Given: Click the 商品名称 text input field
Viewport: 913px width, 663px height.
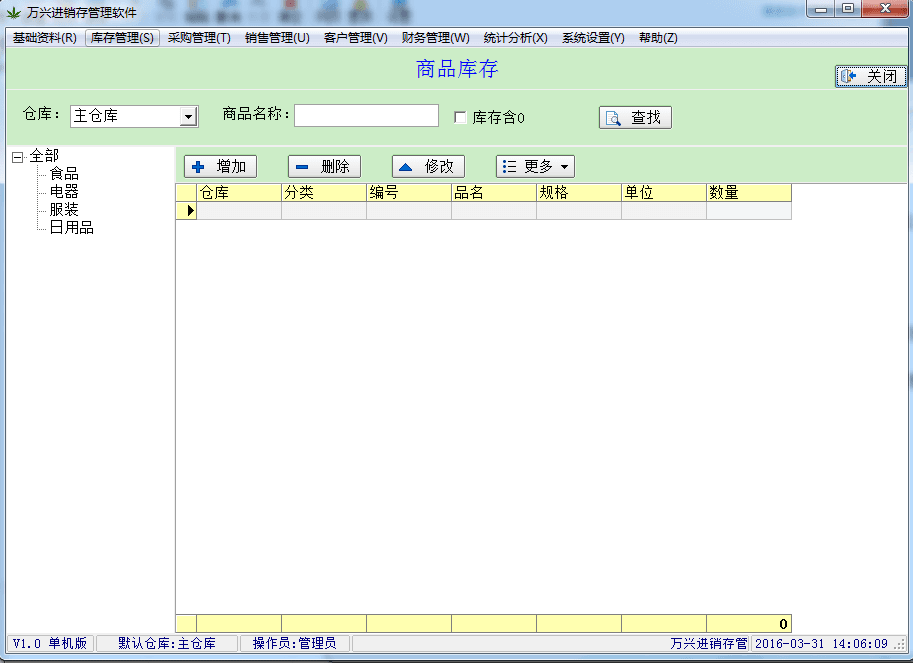Looking at the screenshot, I should point(366,116).
